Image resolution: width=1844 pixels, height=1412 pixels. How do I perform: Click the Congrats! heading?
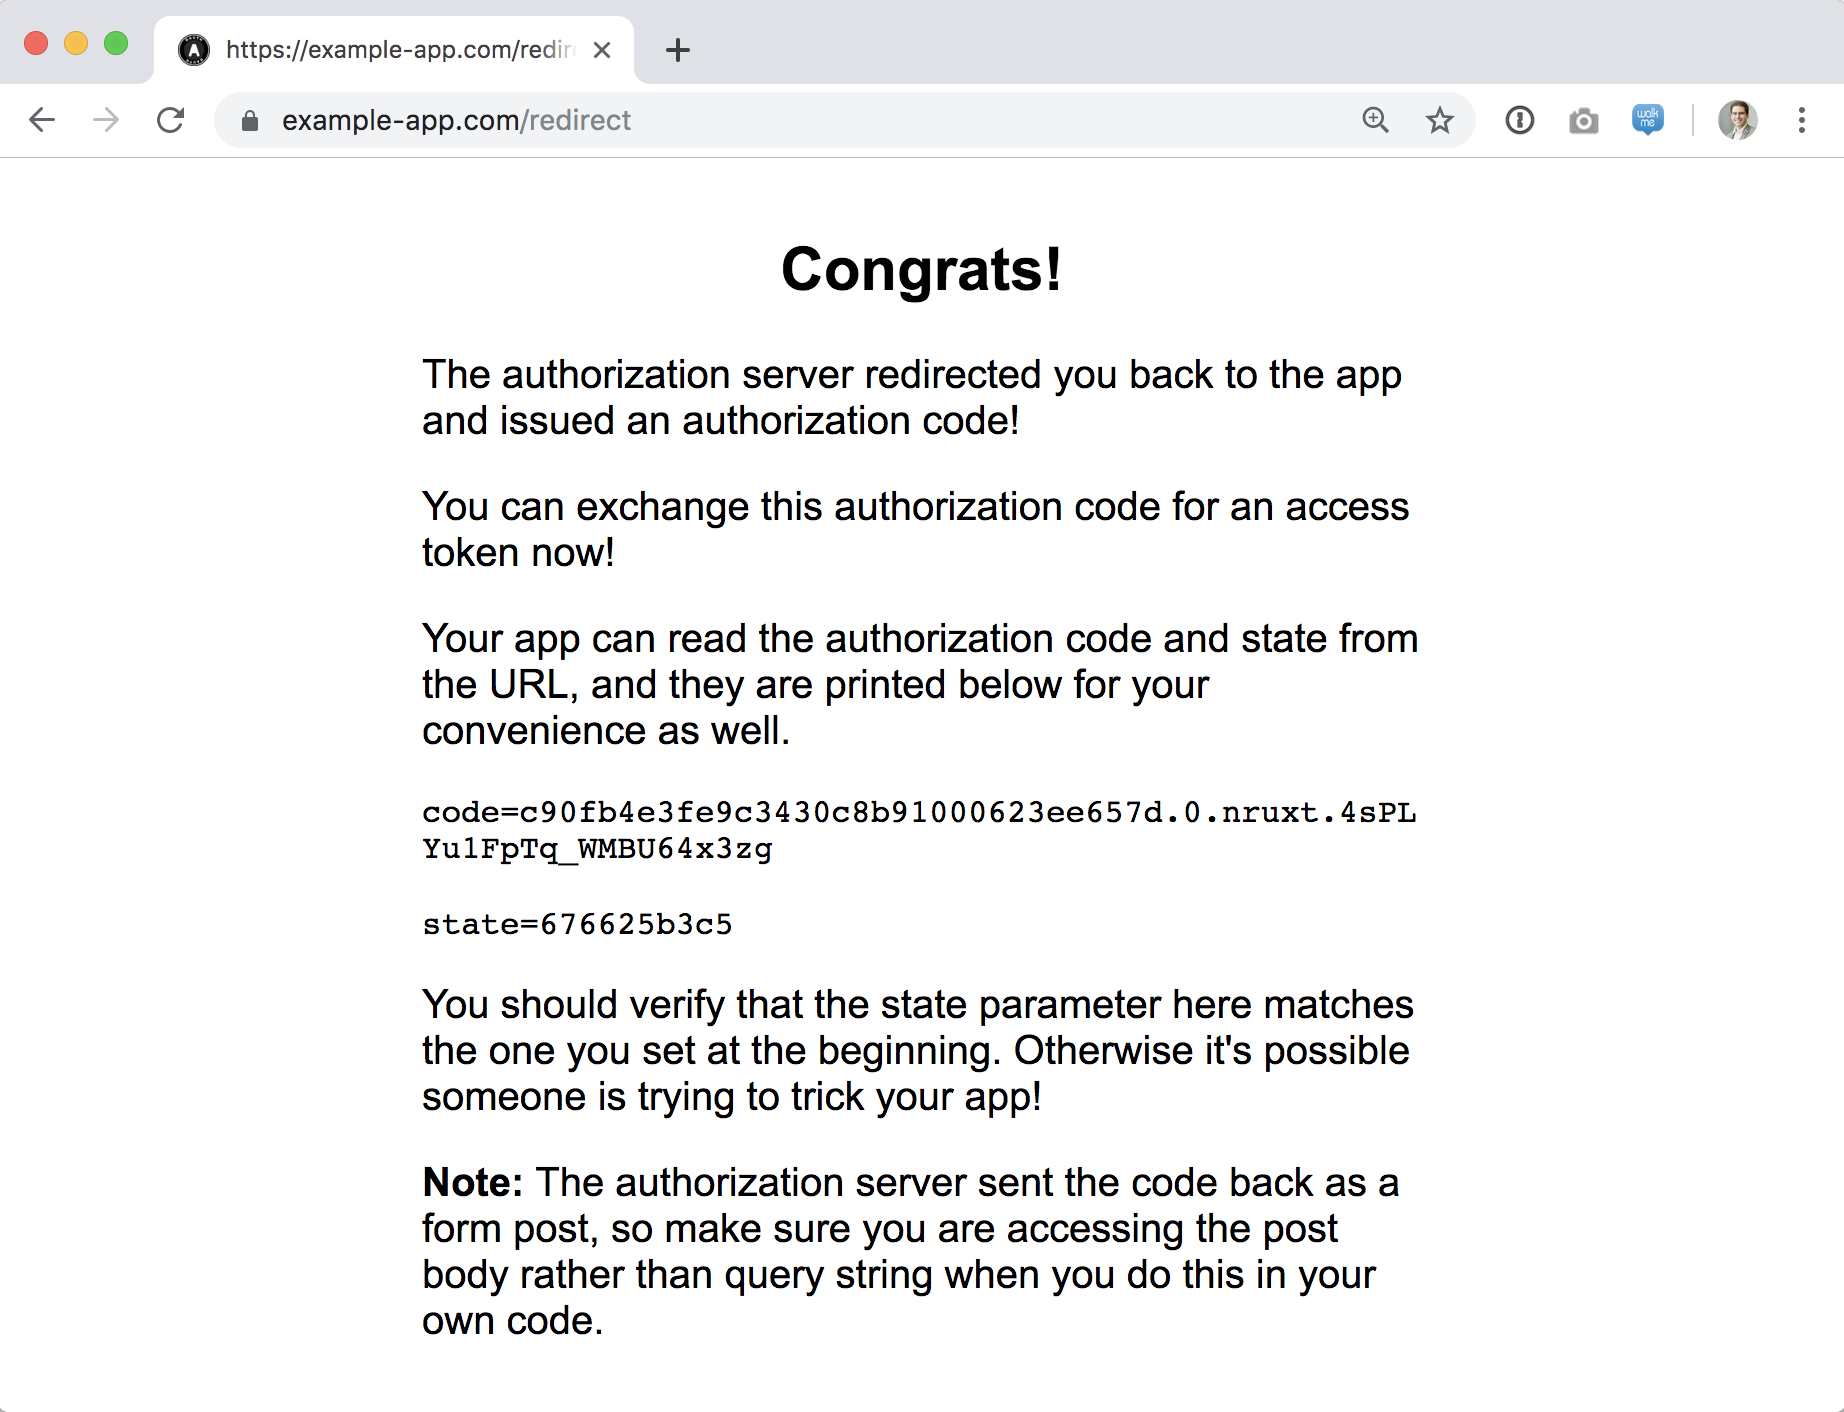921,270
